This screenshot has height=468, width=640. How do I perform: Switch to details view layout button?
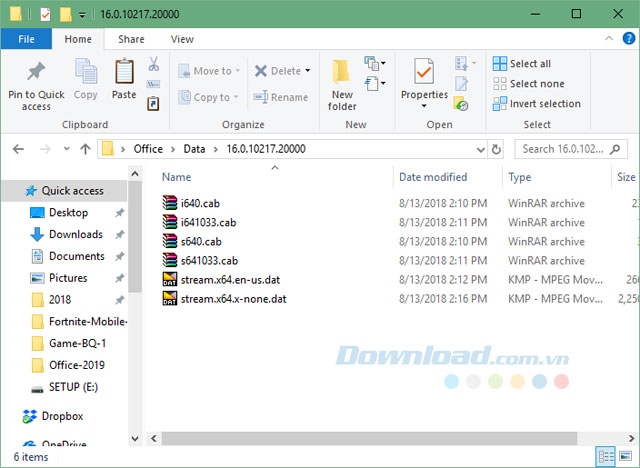click(606, 456)
